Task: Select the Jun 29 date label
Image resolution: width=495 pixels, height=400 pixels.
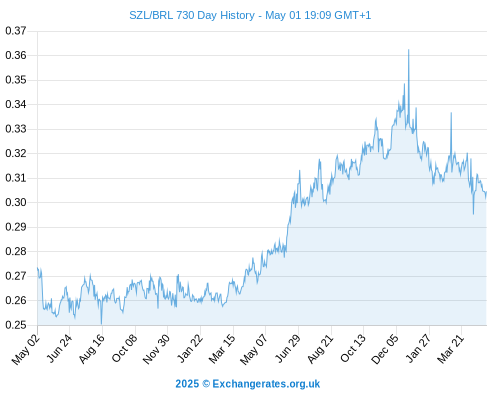Action: point(288,349)
